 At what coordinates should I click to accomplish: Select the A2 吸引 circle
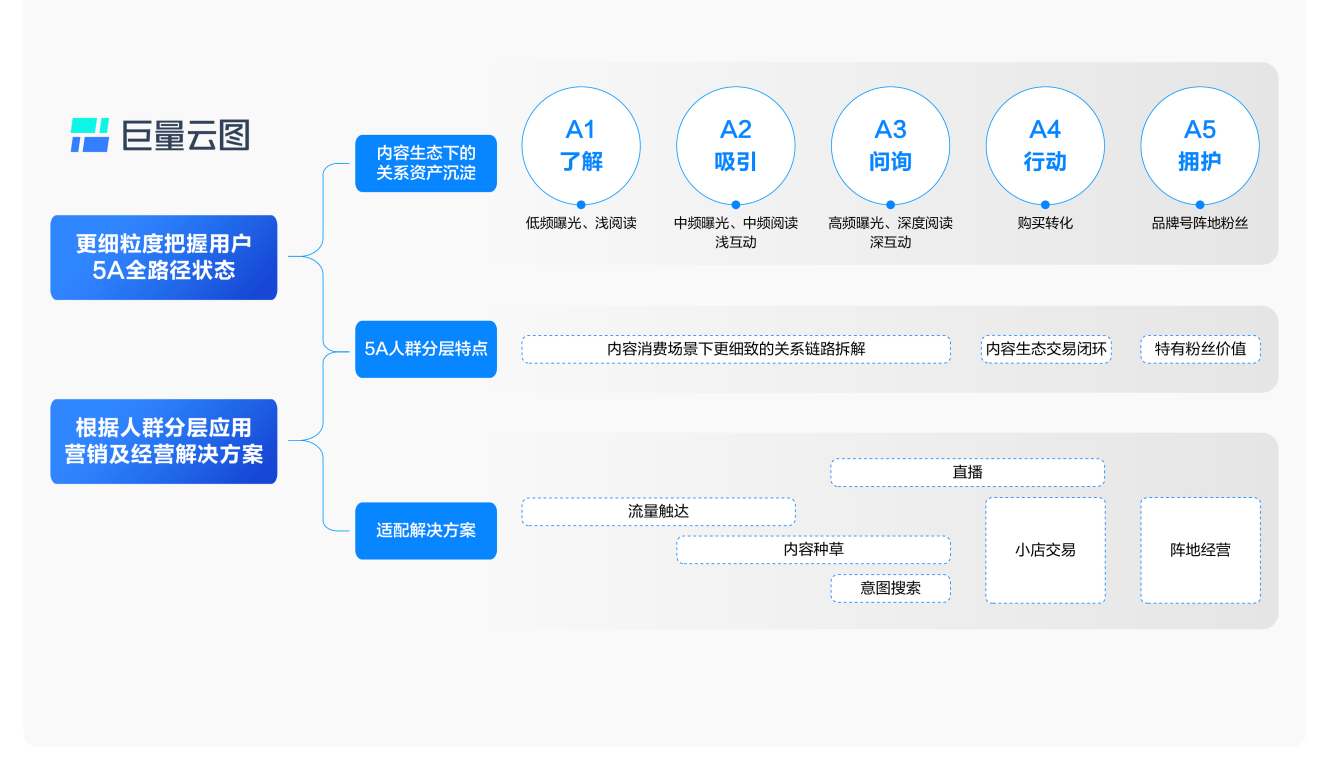click(x=736, y=145)
